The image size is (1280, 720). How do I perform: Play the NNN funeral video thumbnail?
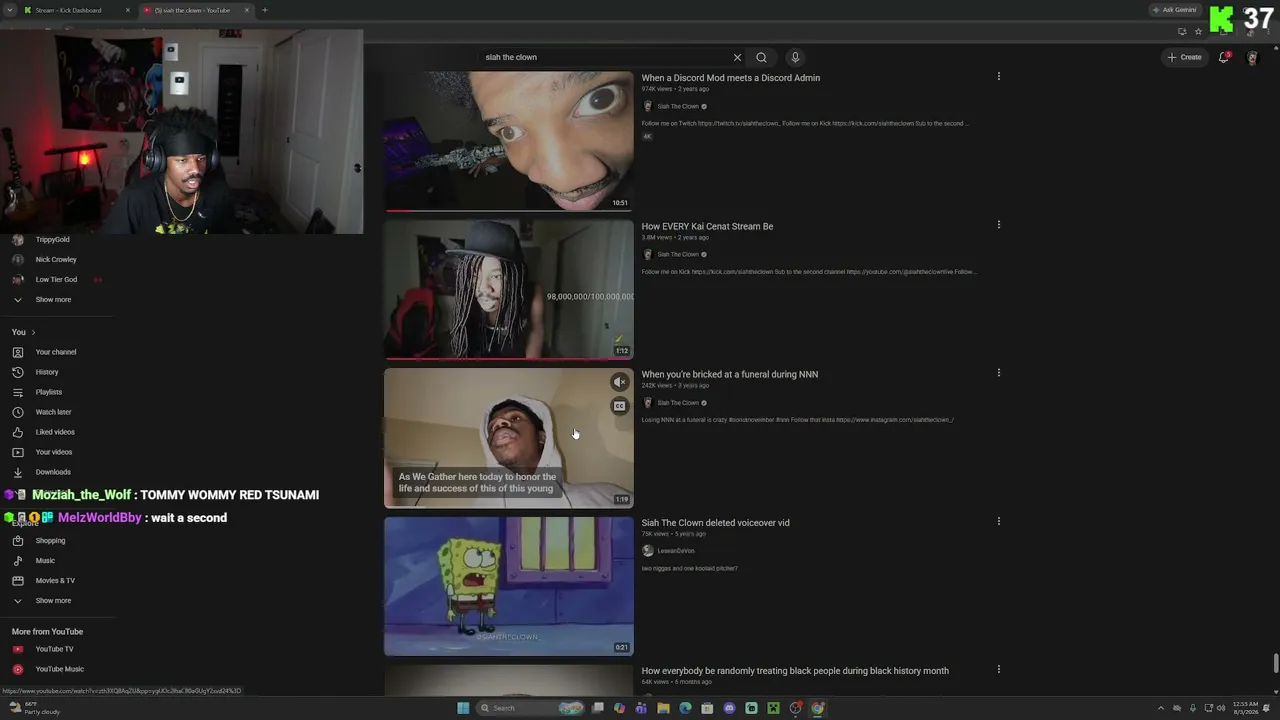pos(509,438)
